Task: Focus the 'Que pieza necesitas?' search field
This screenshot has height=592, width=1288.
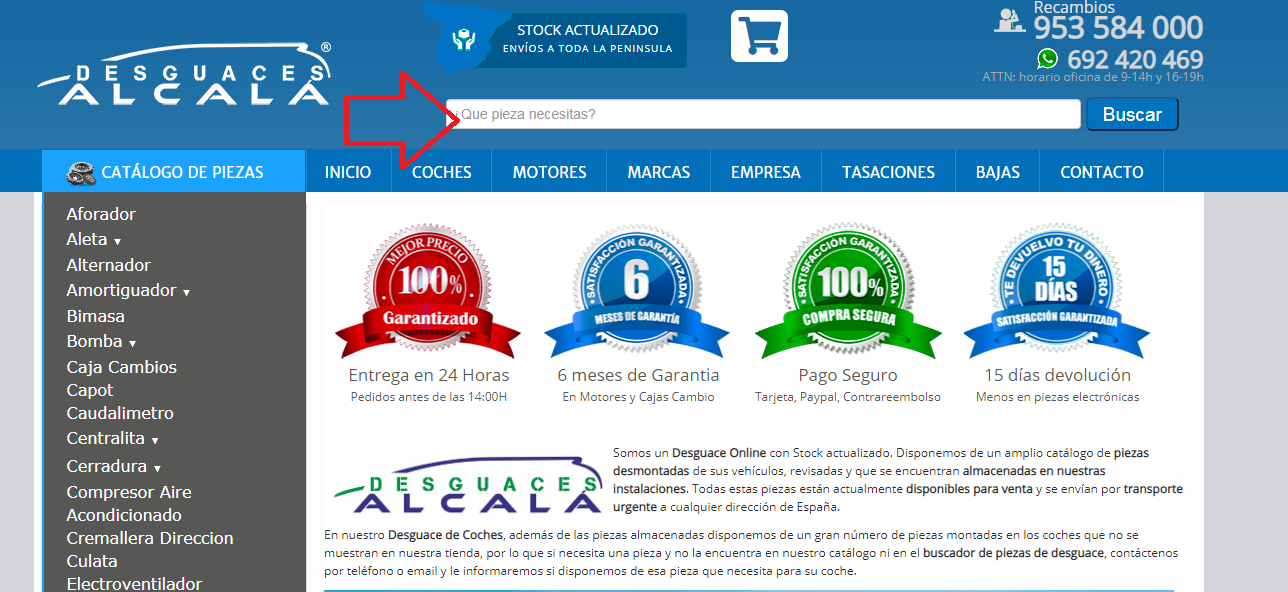Action: point(763,114)
